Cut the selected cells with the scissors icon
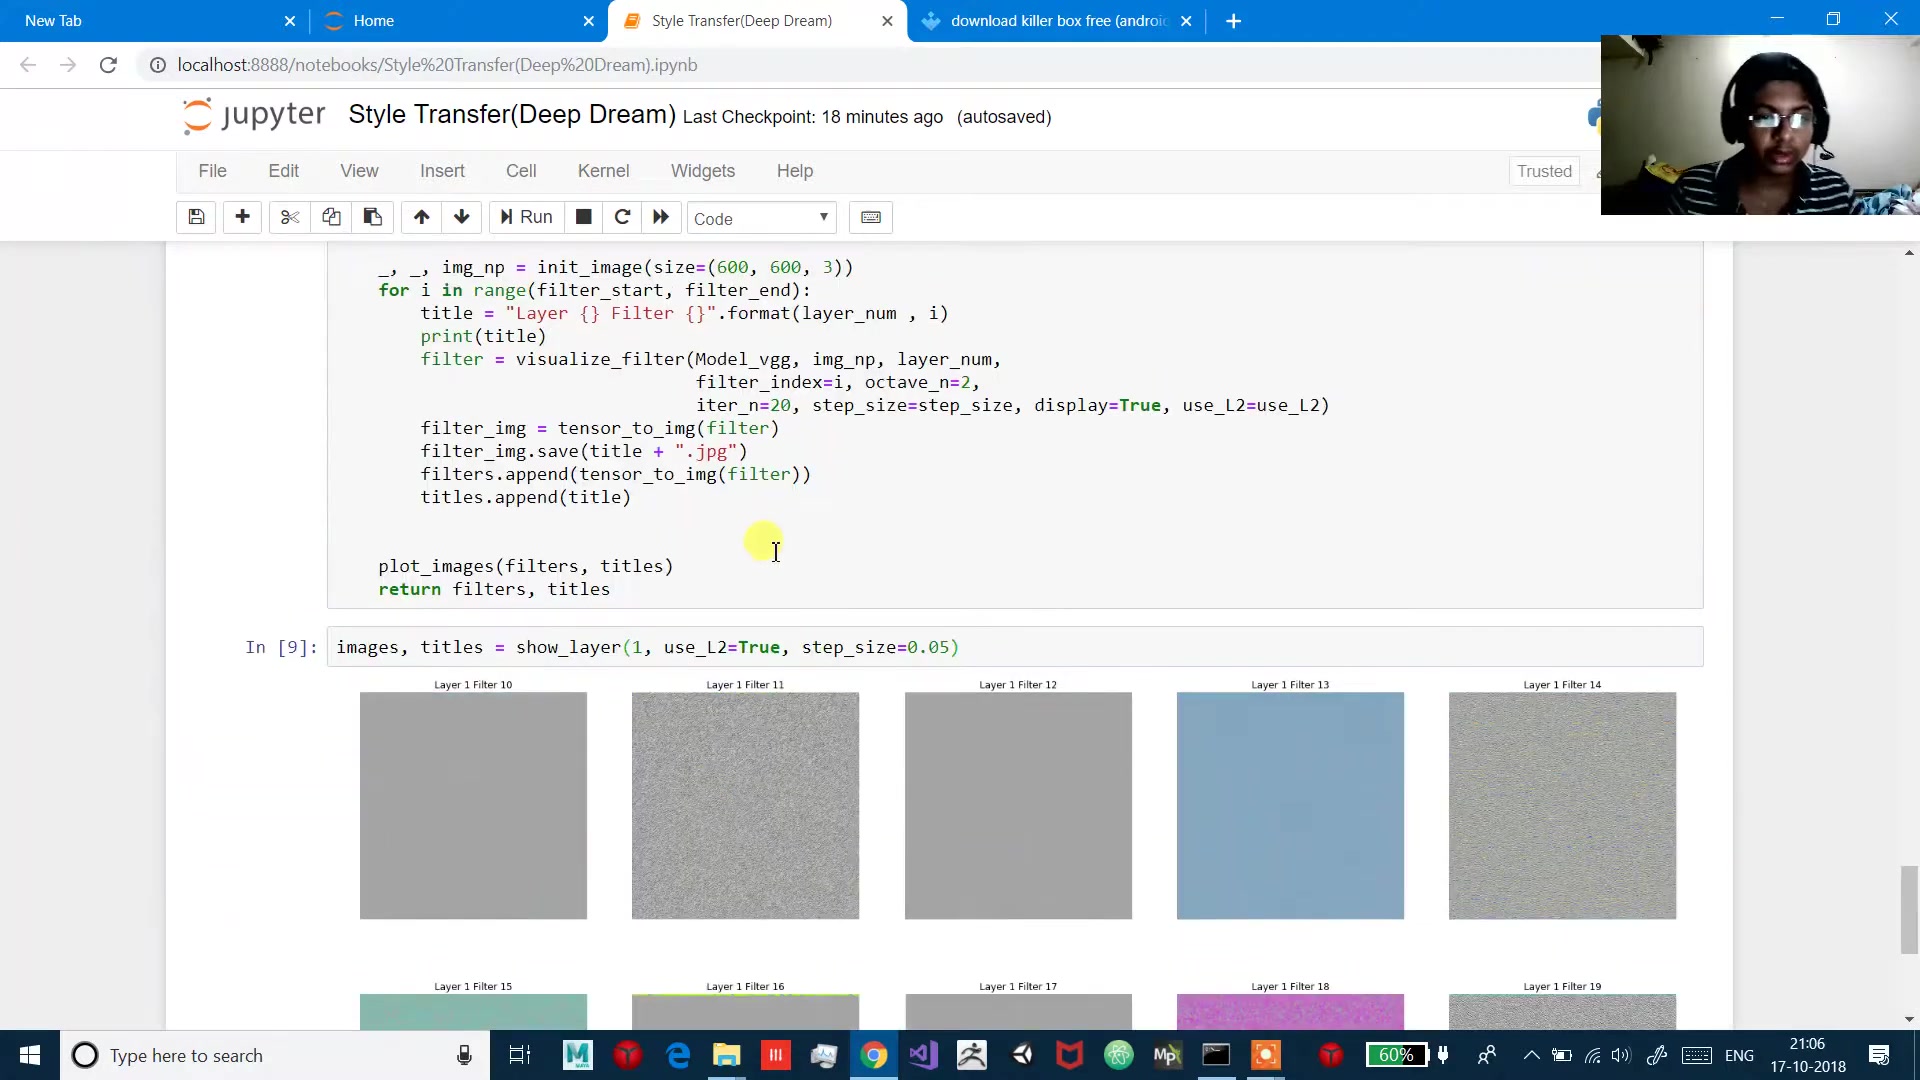 (290, 217)
